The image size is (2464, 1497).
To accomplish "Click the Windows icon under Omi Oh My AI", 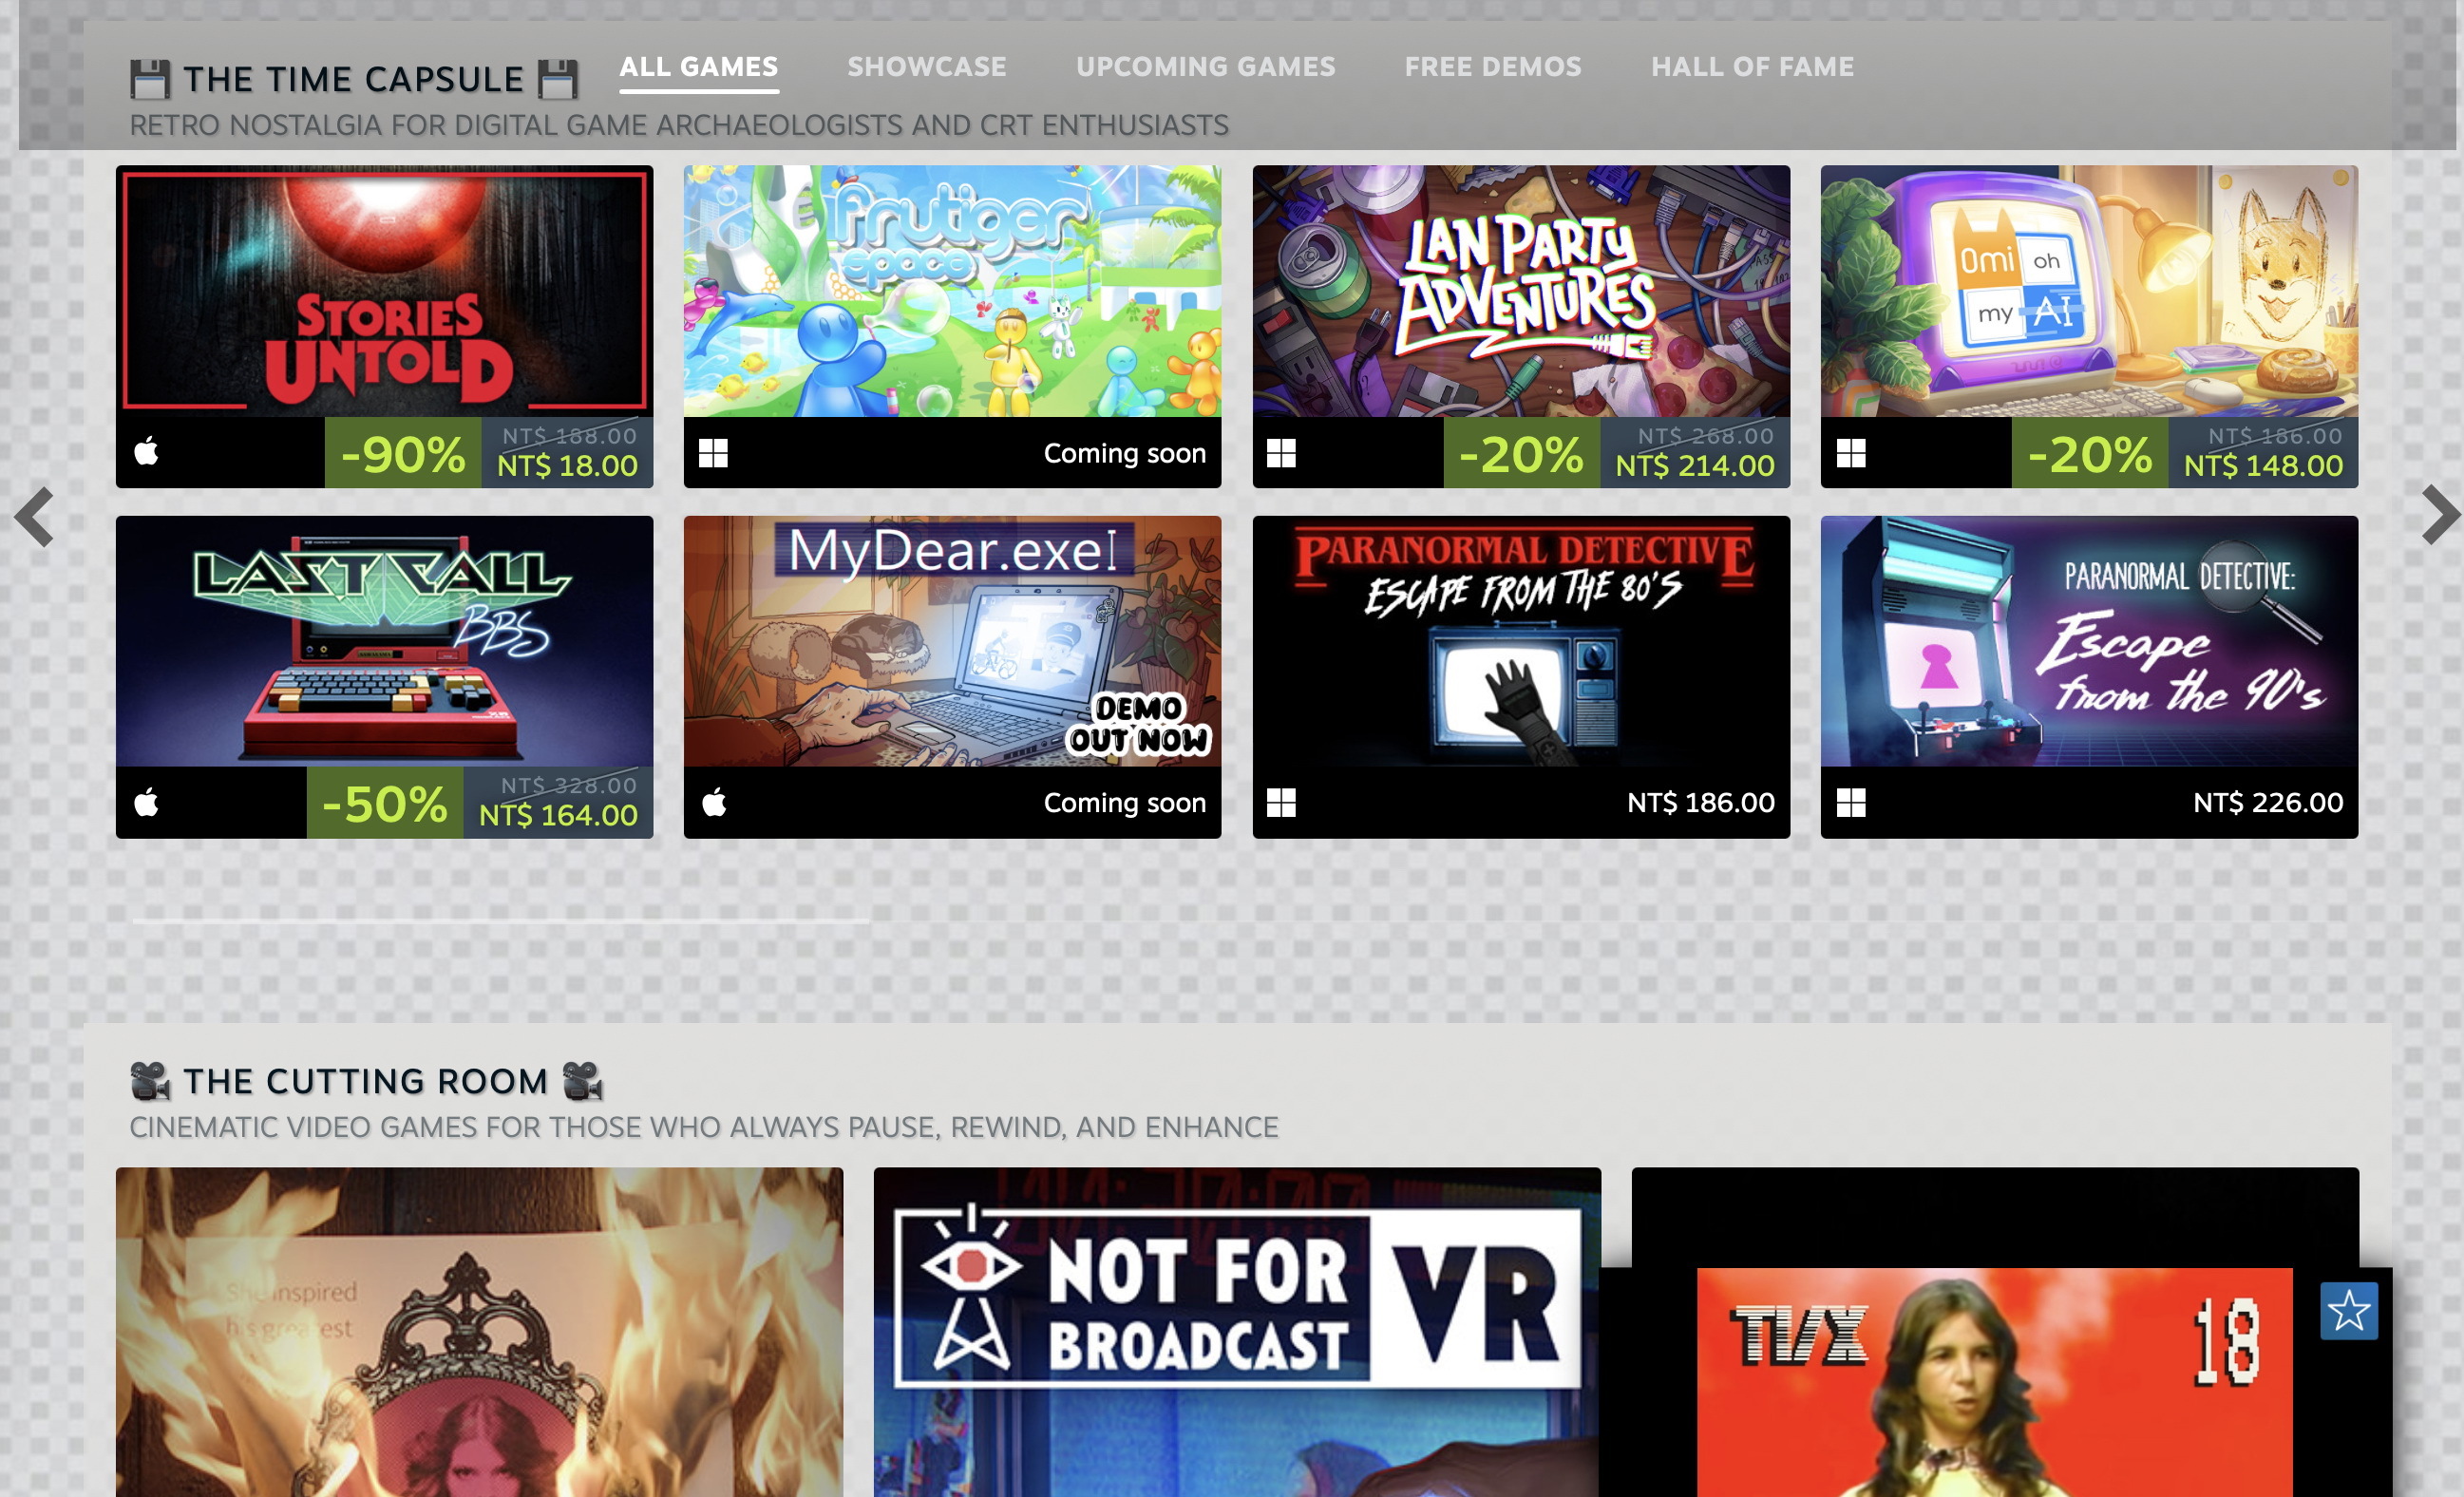I will (x=1851, y=453).
